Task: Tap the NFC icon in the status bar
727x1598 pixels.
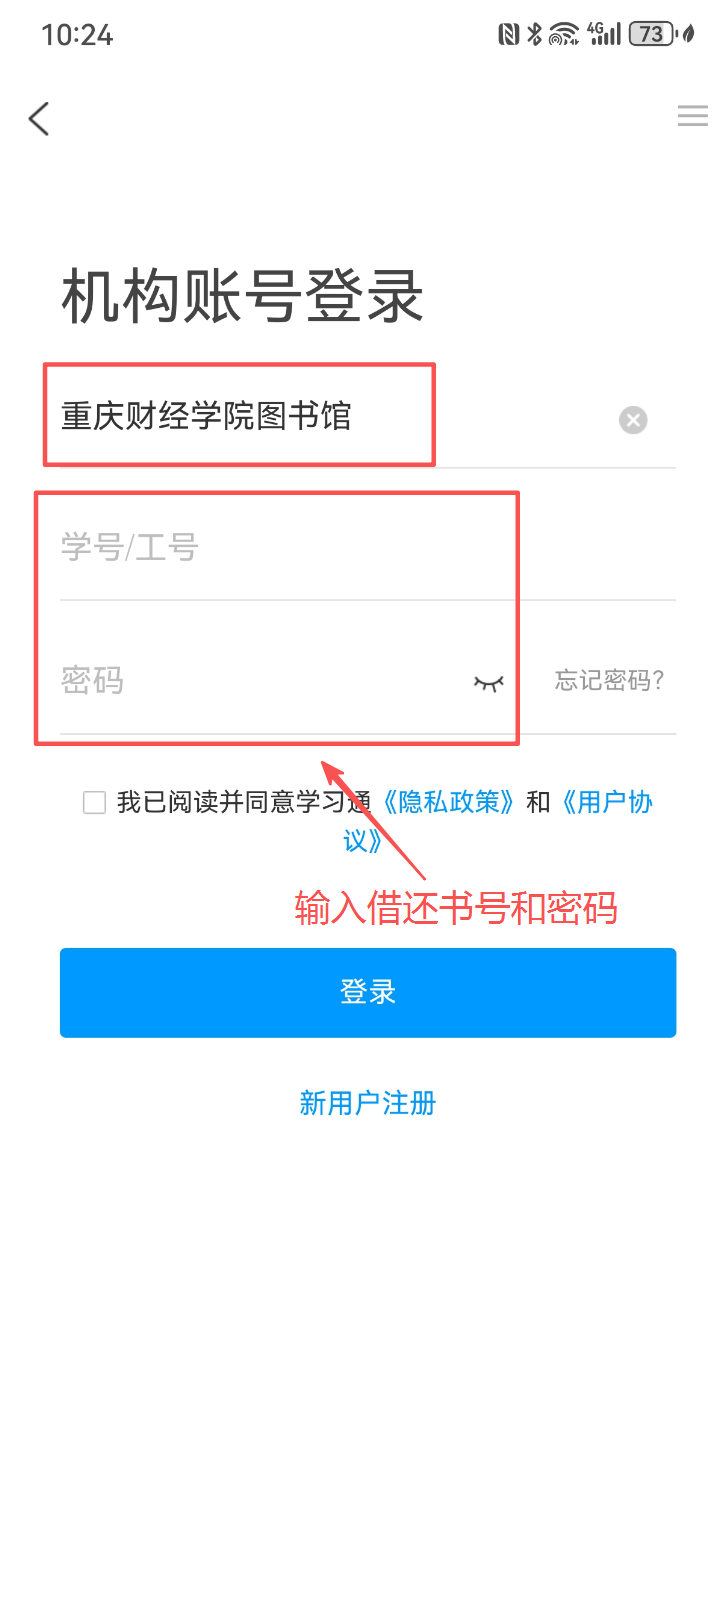Action: click(509, 35)
